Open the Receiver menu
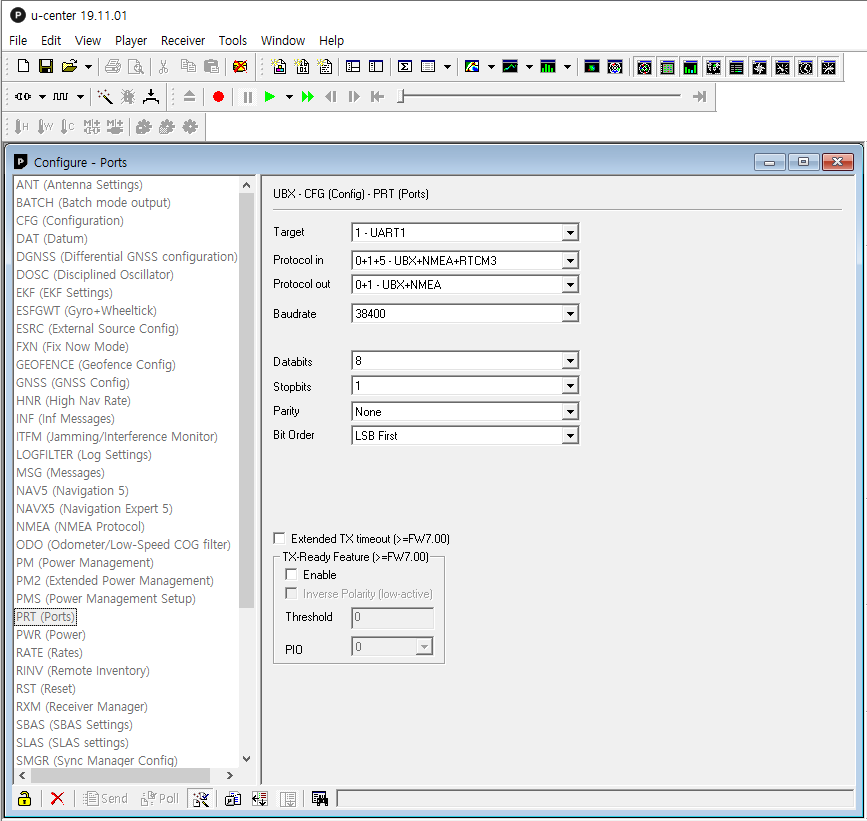This screenshot has height=821, width=867. [183, 40]
